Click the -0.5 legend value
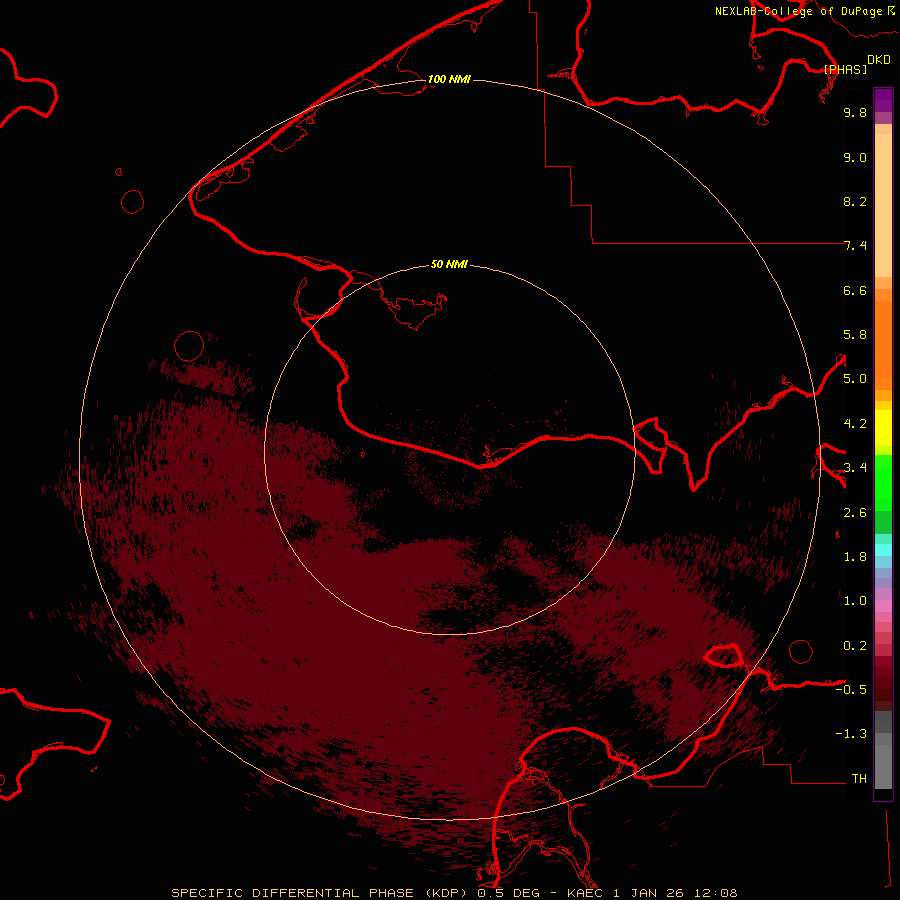The height and width of the screenshot is (900, 900). click(x=851, y=689)
